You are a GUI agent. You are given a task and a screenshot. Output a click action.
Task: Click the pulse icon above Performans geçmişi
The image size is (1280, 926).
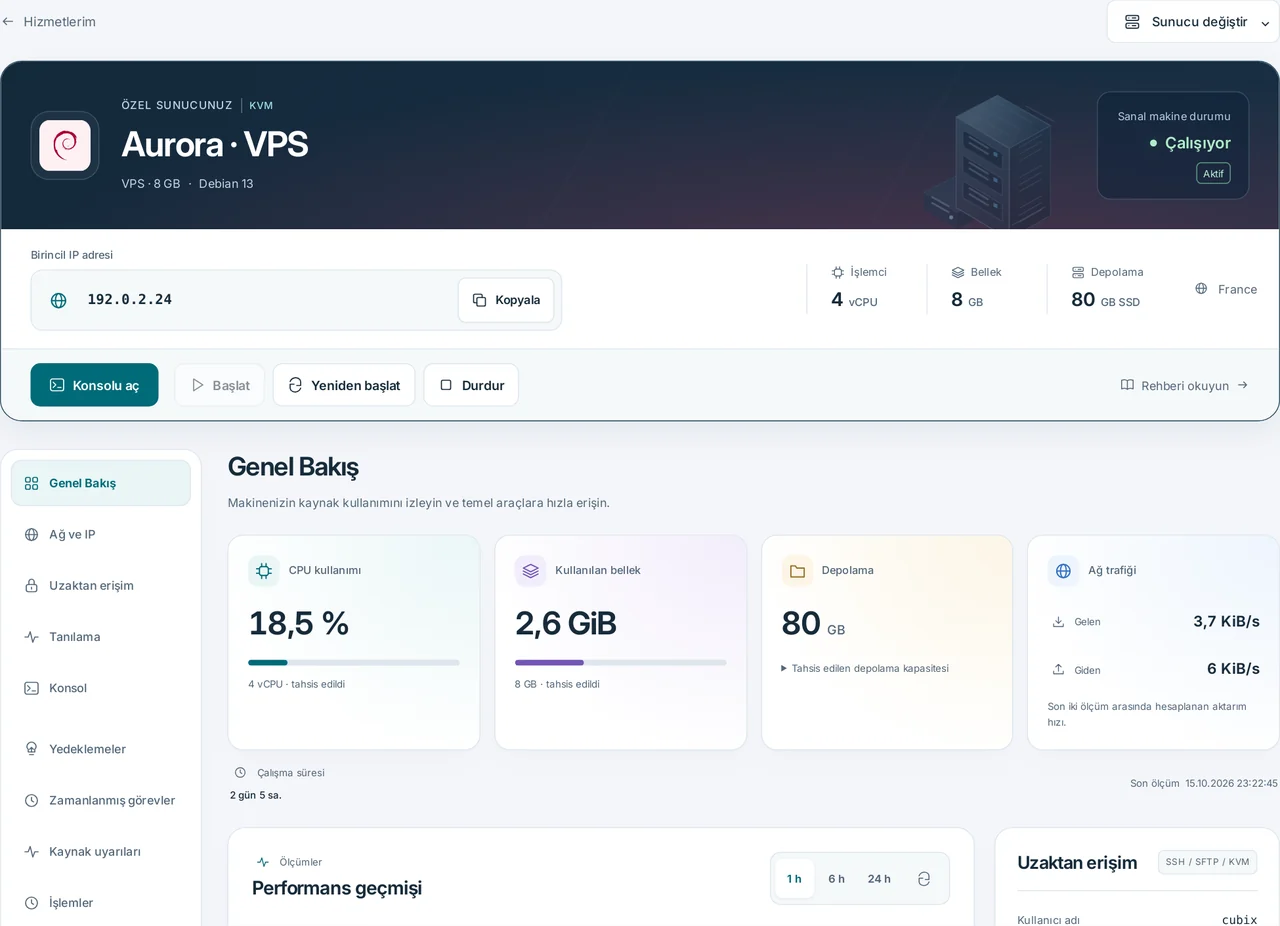pos(263,862)
